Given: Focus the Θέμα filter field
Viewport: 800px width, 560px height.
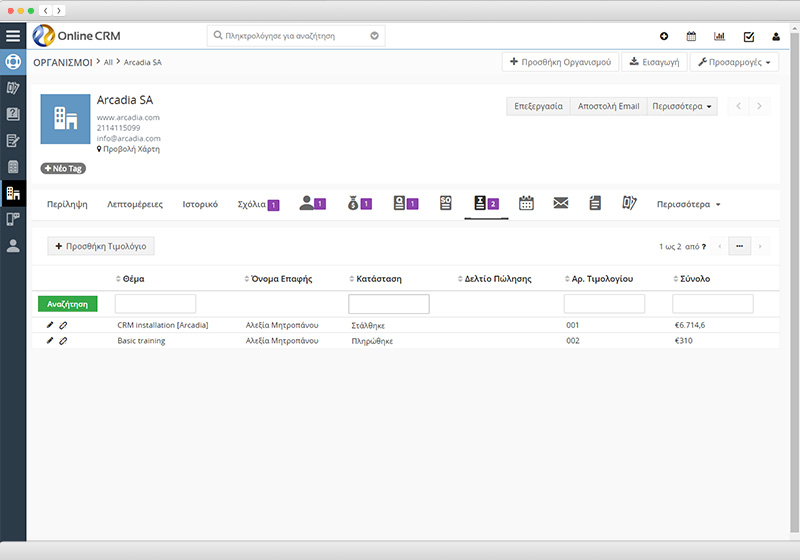Looking at the screenshot, I should click(x=155, y=304).
